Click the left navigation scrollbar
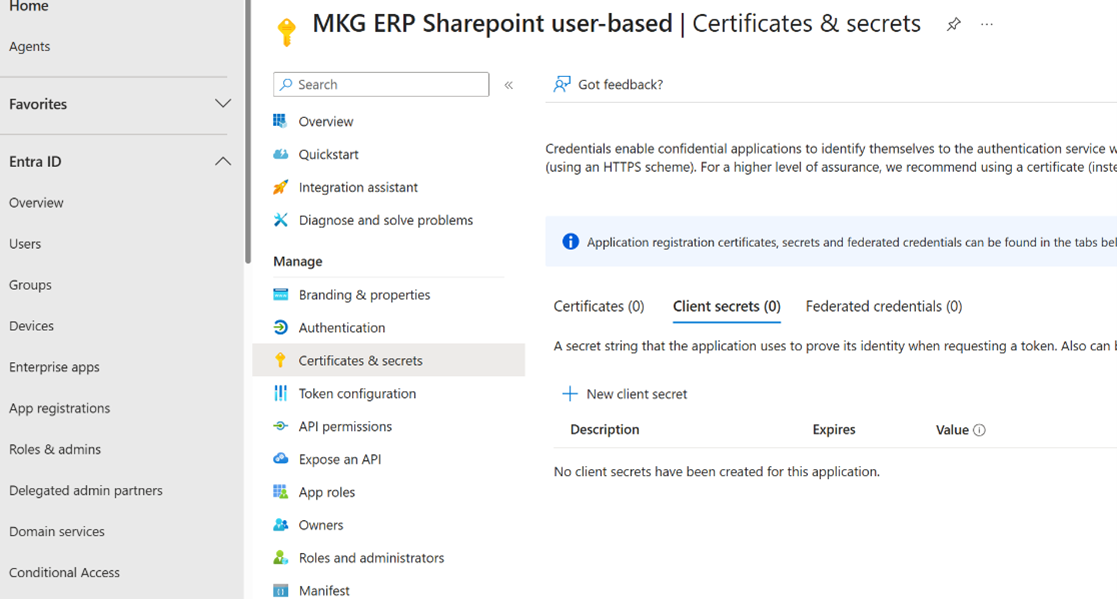Viewport: 1117px width, 599px height. [x=247, y=130]
